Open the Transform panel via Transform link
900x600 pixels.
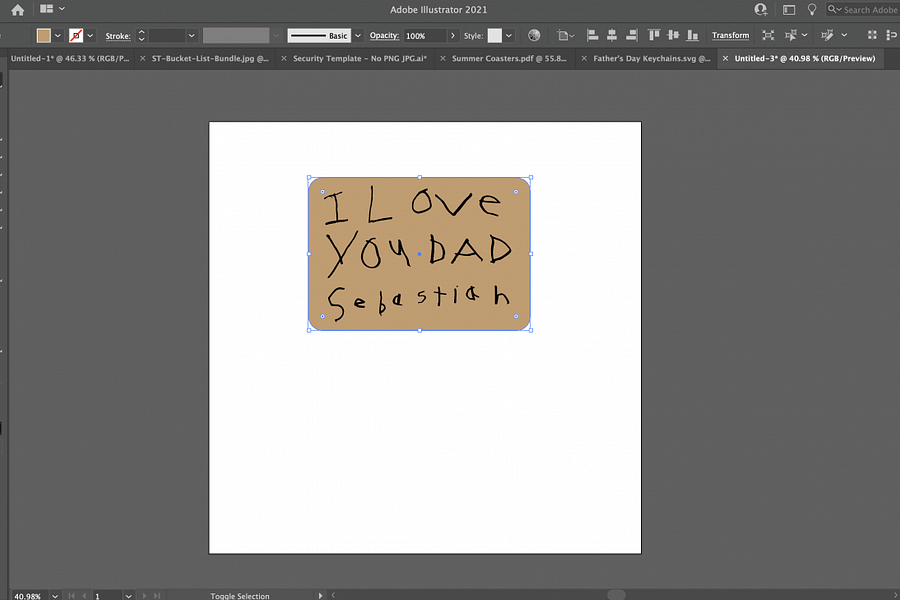click(730, 35)
